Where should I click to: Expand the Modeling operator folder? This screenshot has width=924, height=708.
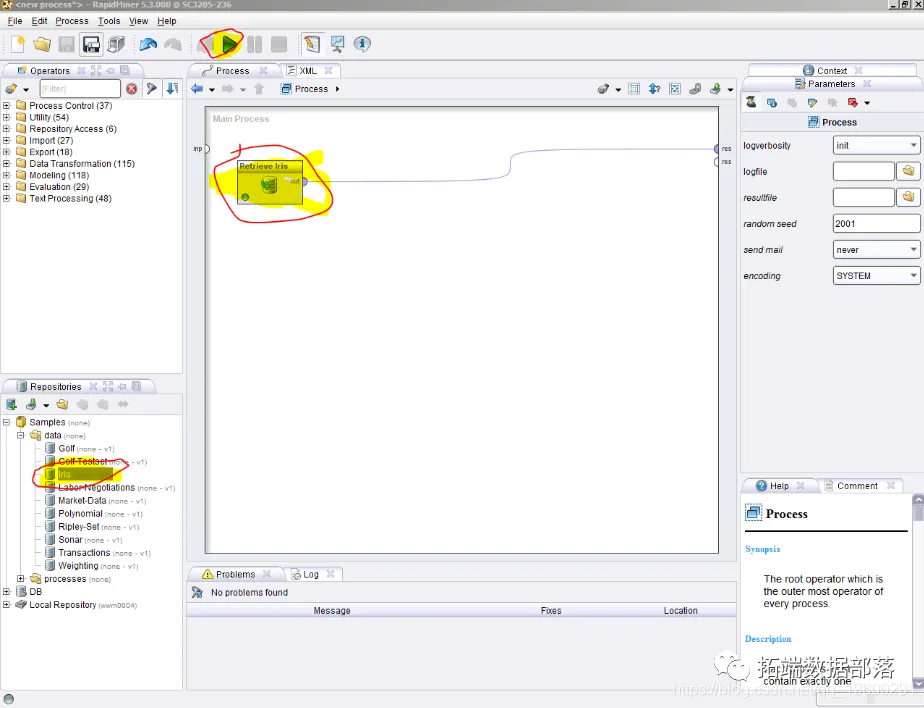[x=6, y=175]
